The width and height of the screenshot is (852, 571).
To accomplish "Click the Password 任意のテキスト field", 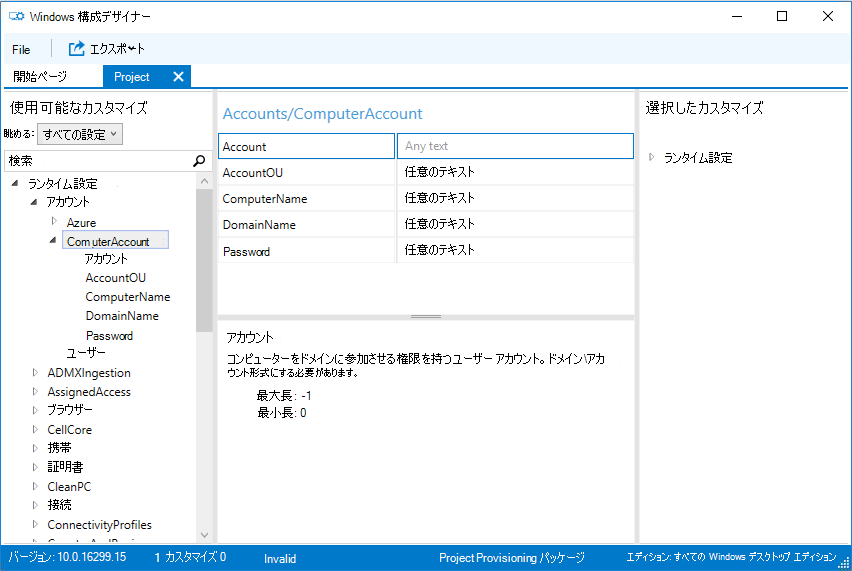I will click(x=515, y=250).
